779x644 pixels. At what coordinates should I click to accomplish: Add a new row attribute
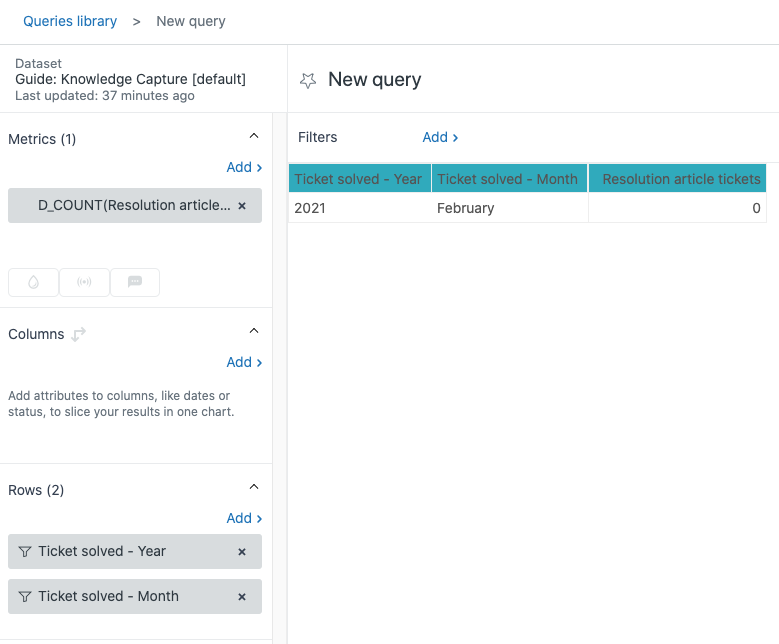point(244,518)
